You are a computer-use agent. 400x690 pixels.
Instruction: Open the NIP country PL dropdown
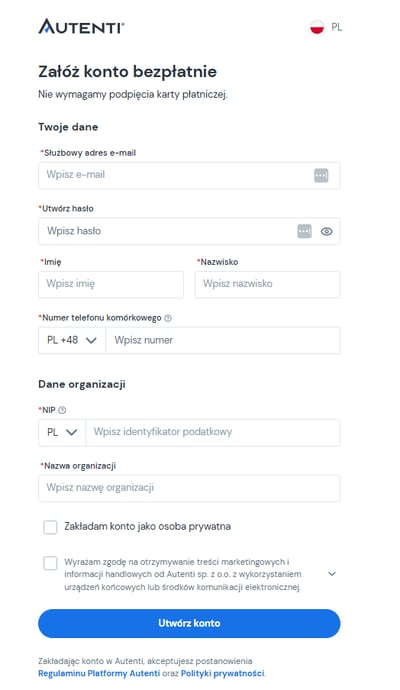tap(62, 432)
